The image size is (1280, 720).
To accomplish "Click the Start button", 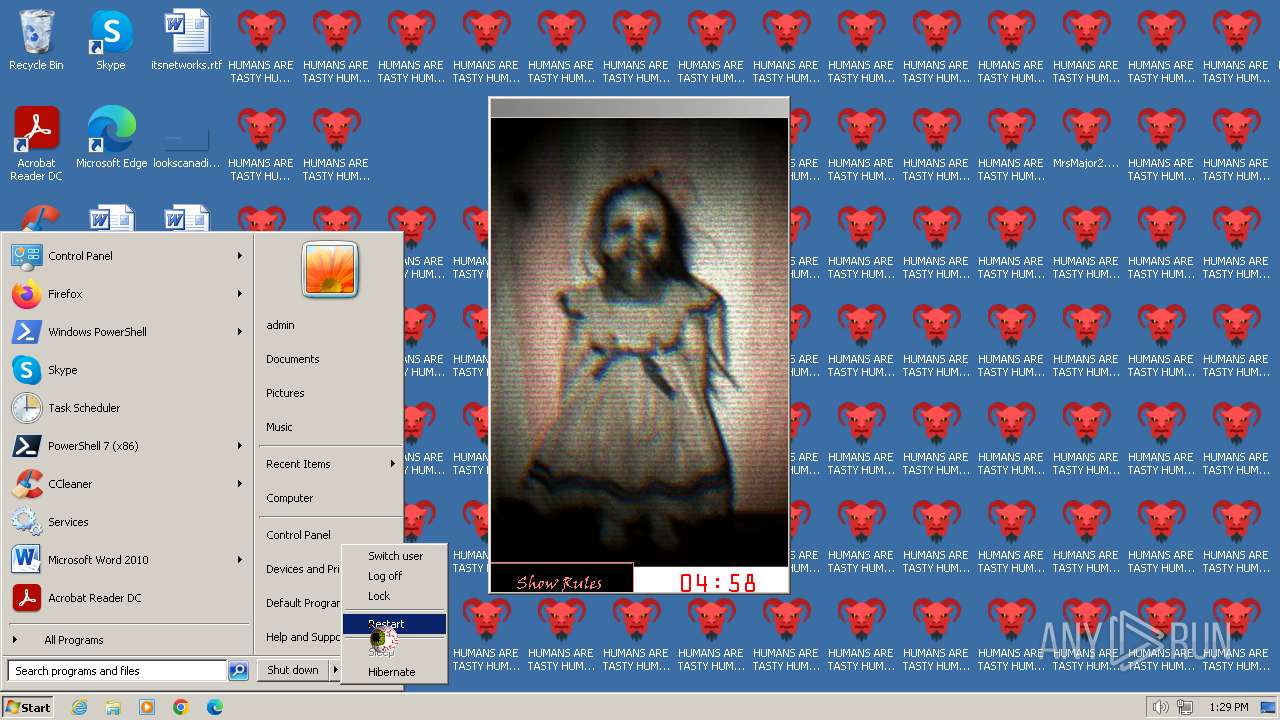I will point(28,707).
